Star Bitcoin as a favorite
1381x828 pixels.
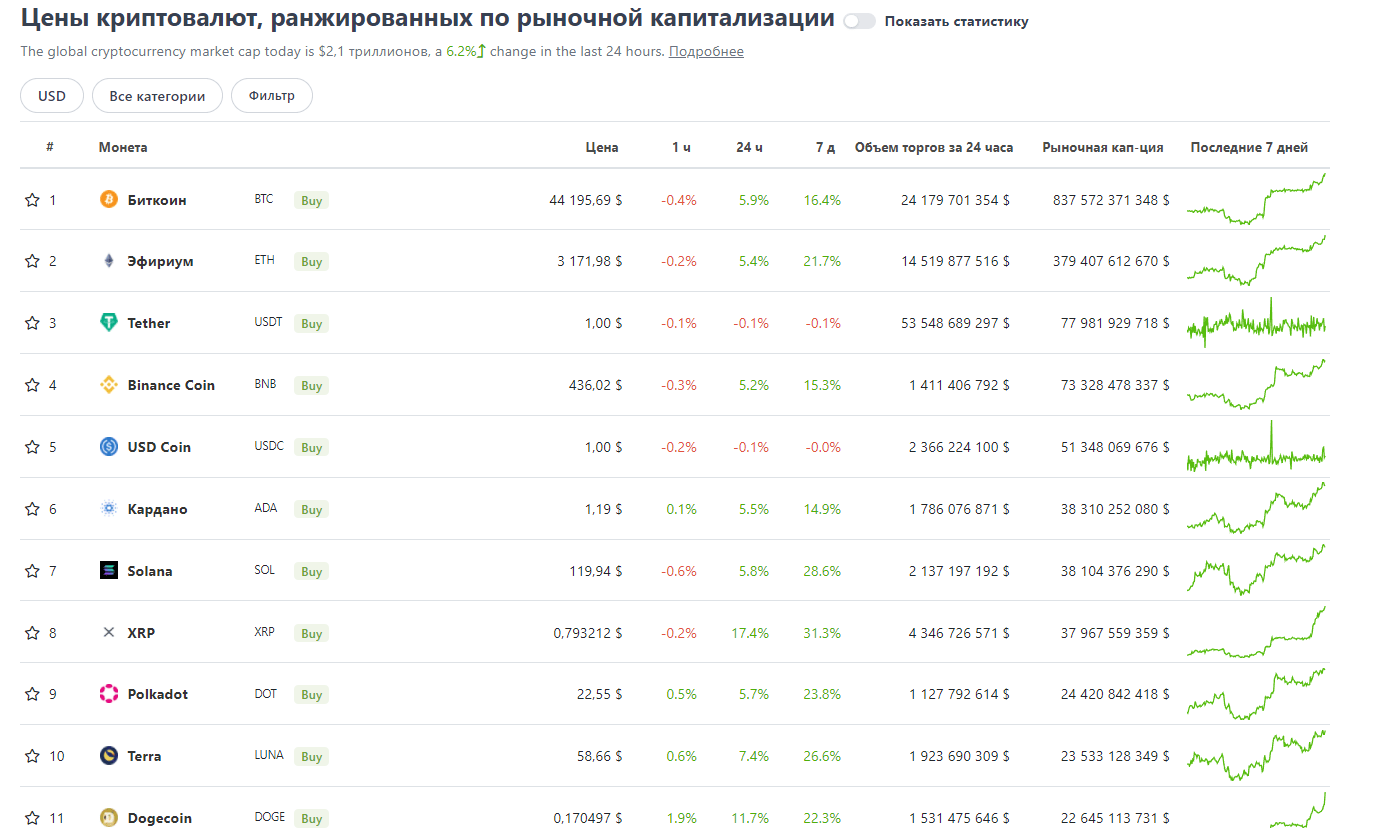[x=32, y=200]
